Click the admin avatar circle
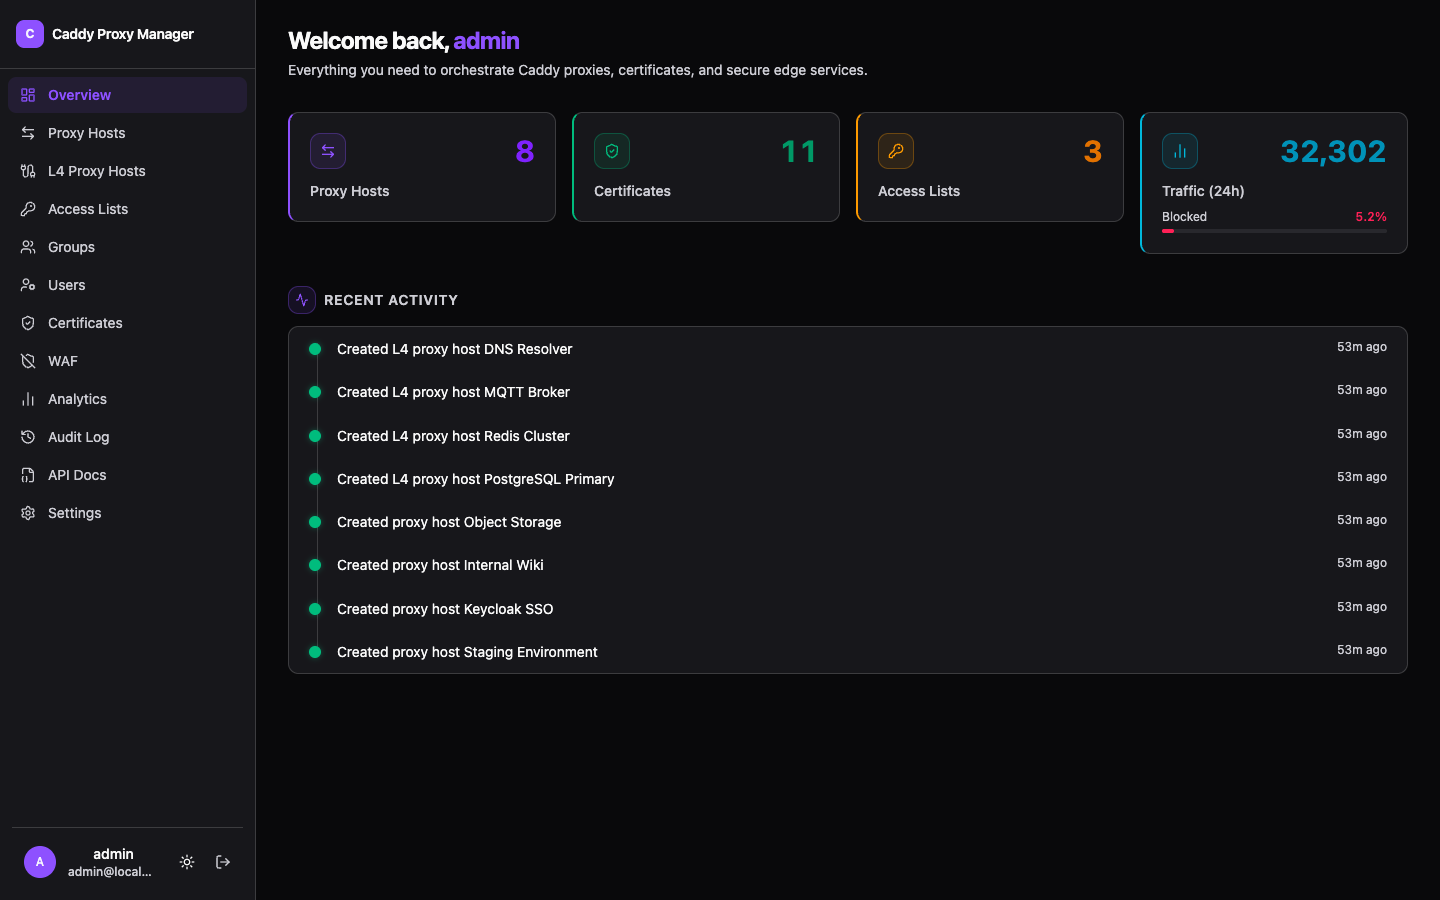1440x900 pixels. coord(40,862)
